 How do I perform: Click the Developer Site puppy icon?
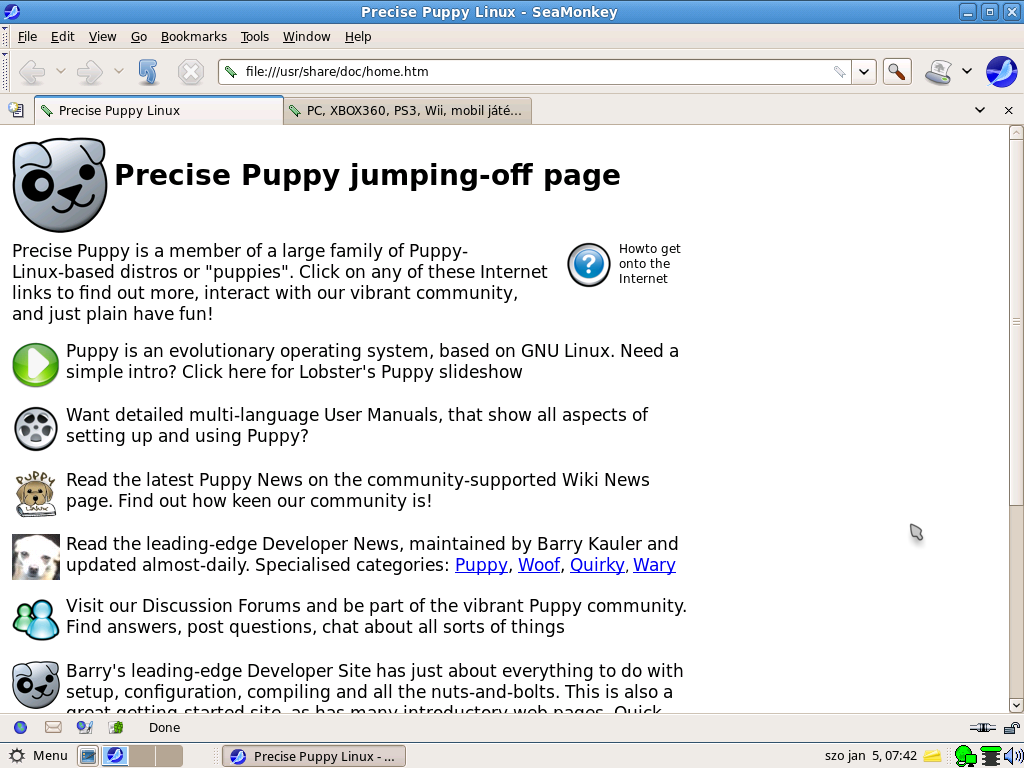coord(36,684)
